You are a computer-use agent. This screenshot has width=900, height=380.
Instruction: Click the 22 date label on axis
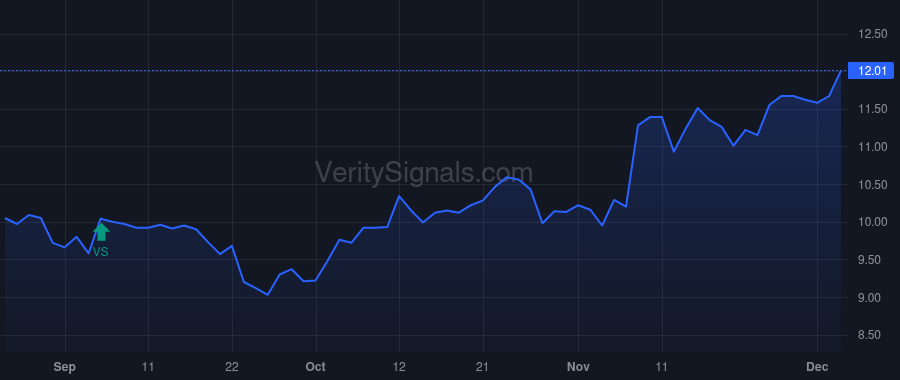click(232, 367)
